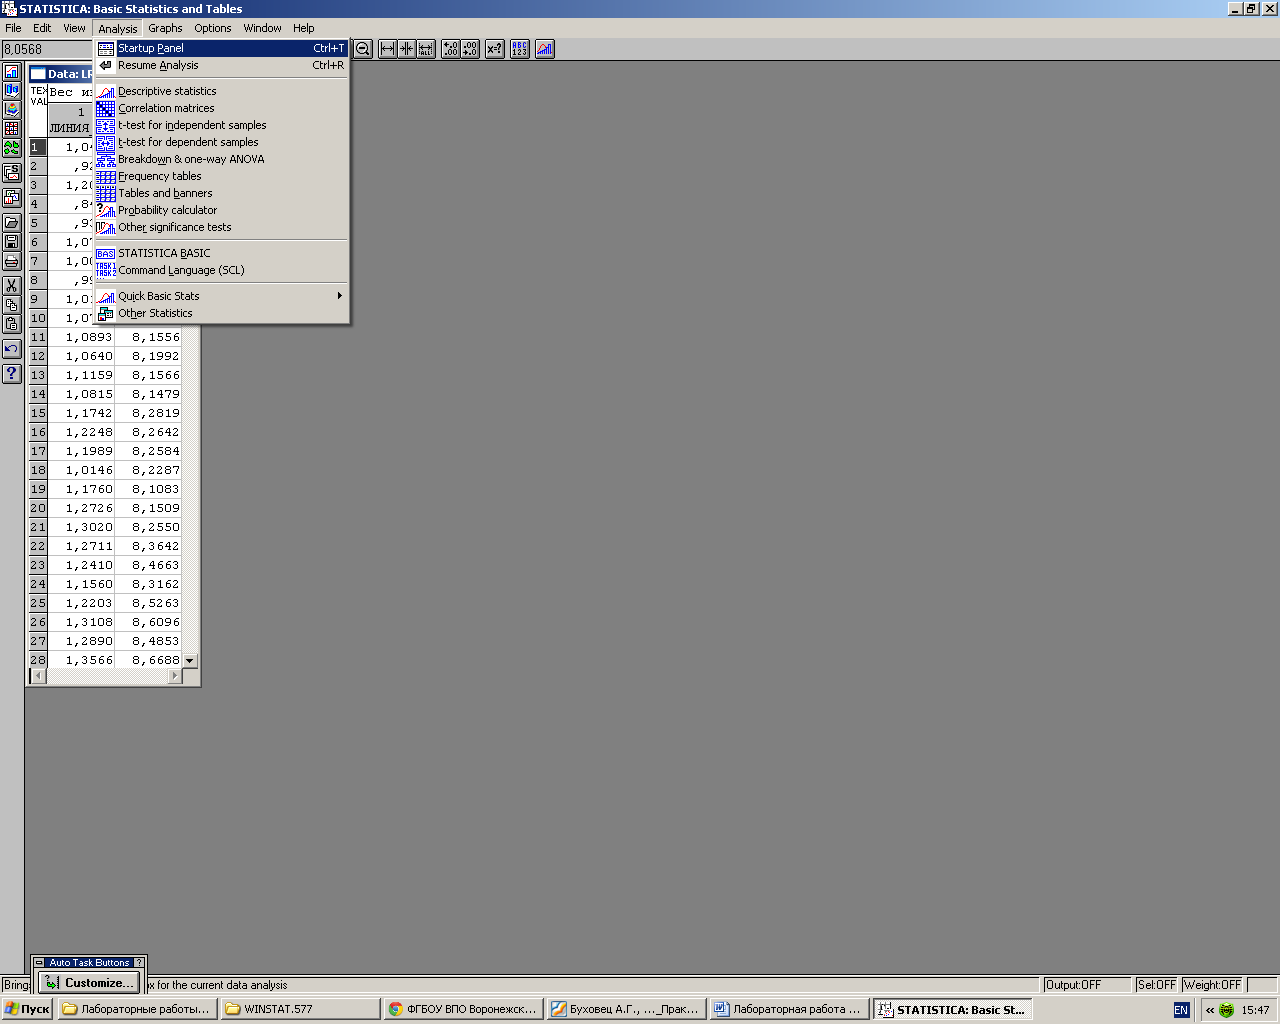Click cell value 8,4663 in row 23
Screen dimensions: 1280x1024
pos(148,565)
